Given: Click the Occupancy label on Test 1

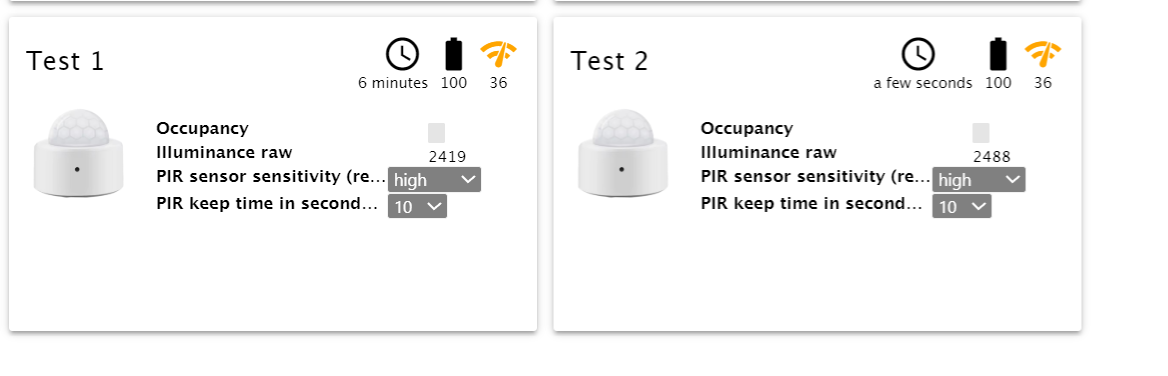Looking at the screenshot, I should 203,129.
